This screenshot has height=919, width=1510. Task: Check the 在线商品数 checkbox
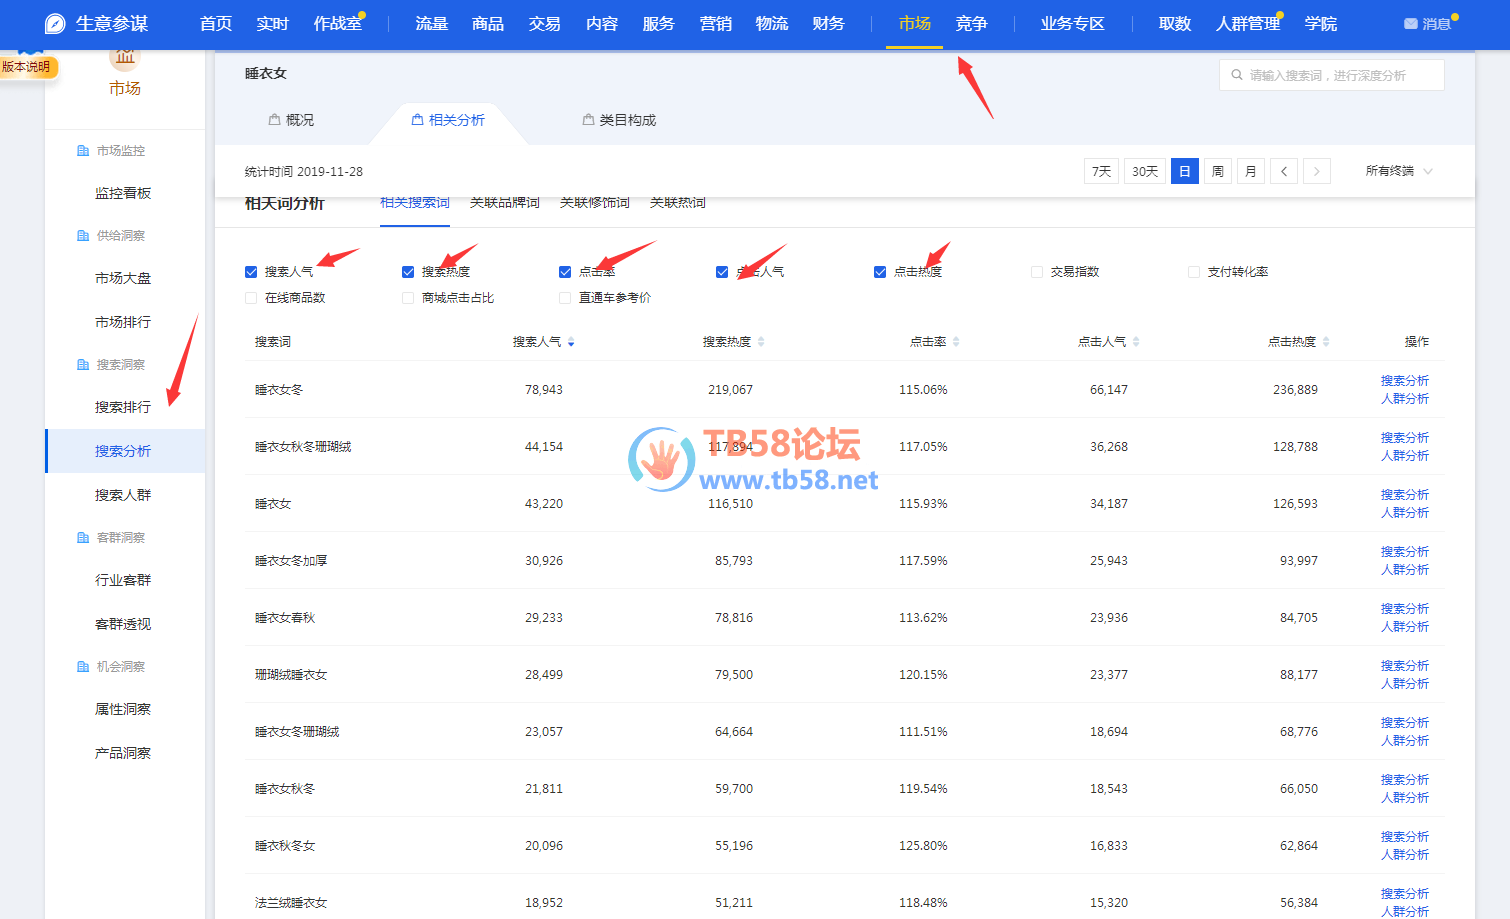click(251, 298)
